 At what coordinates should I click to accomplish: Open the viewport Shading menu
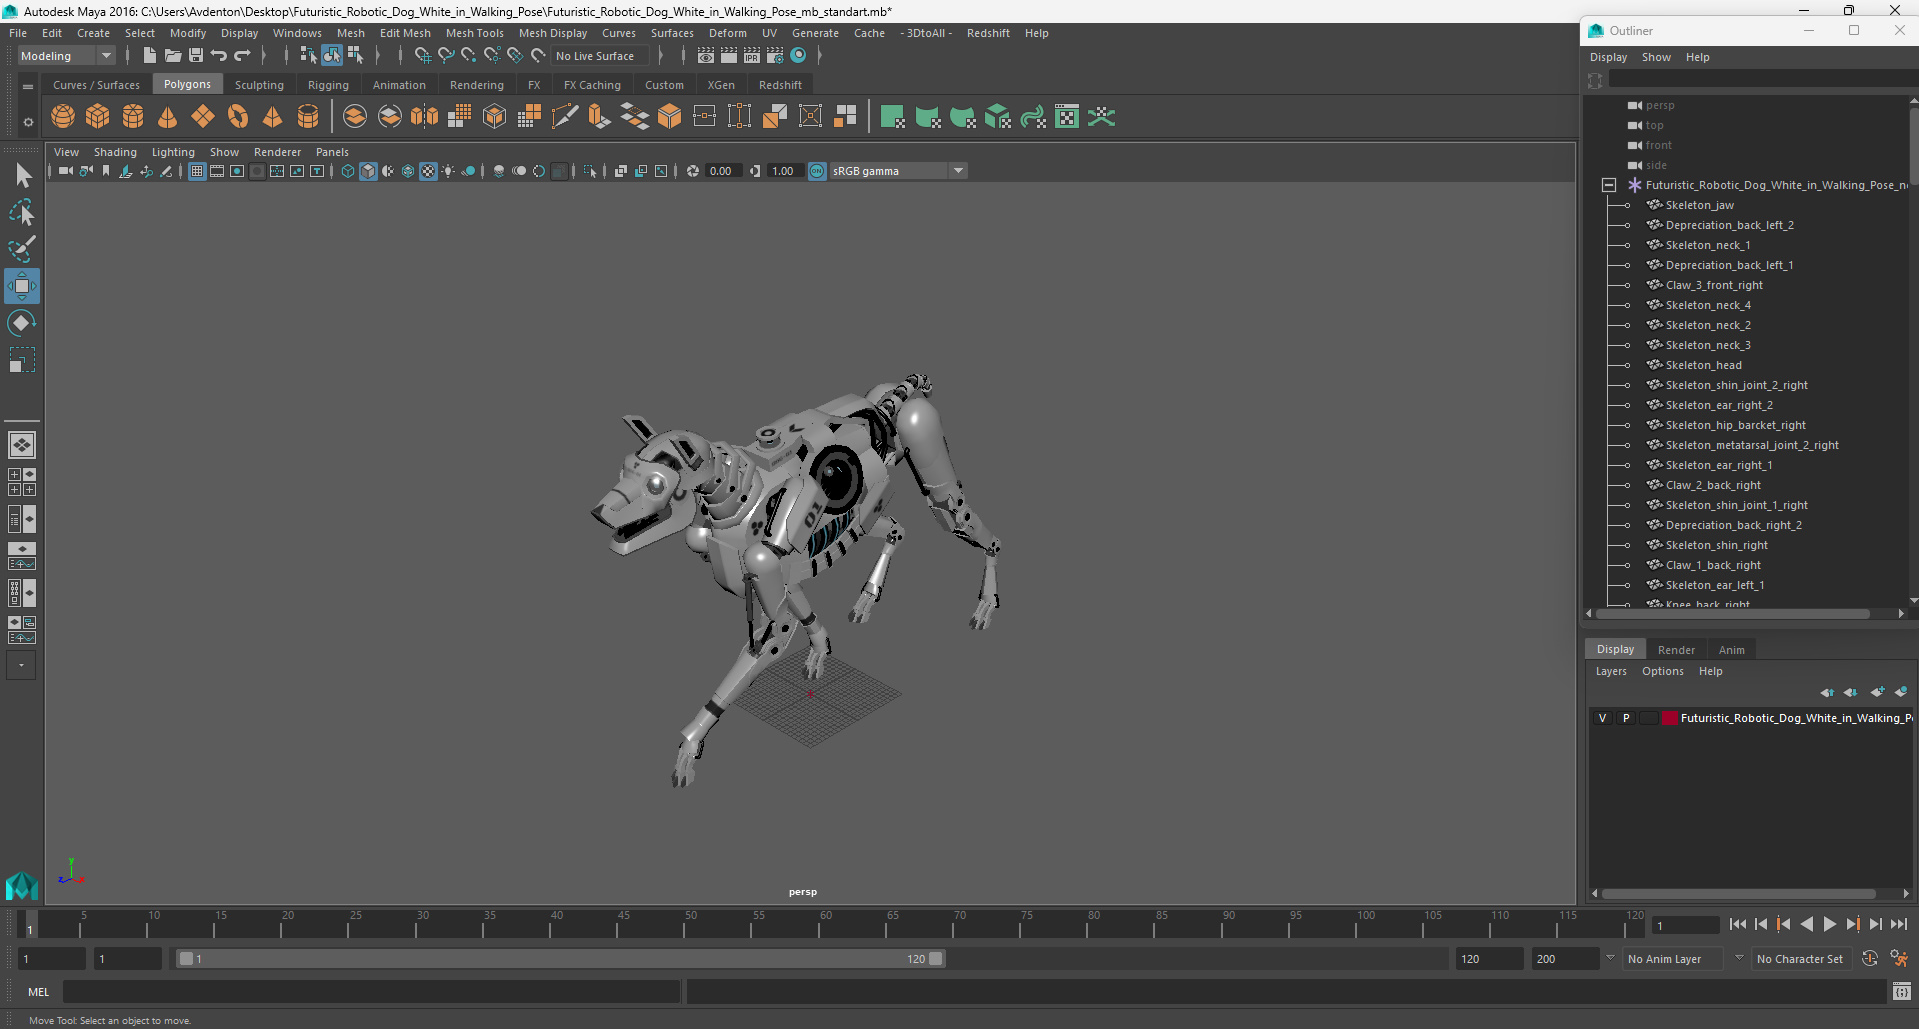click(x=115, y=152)
